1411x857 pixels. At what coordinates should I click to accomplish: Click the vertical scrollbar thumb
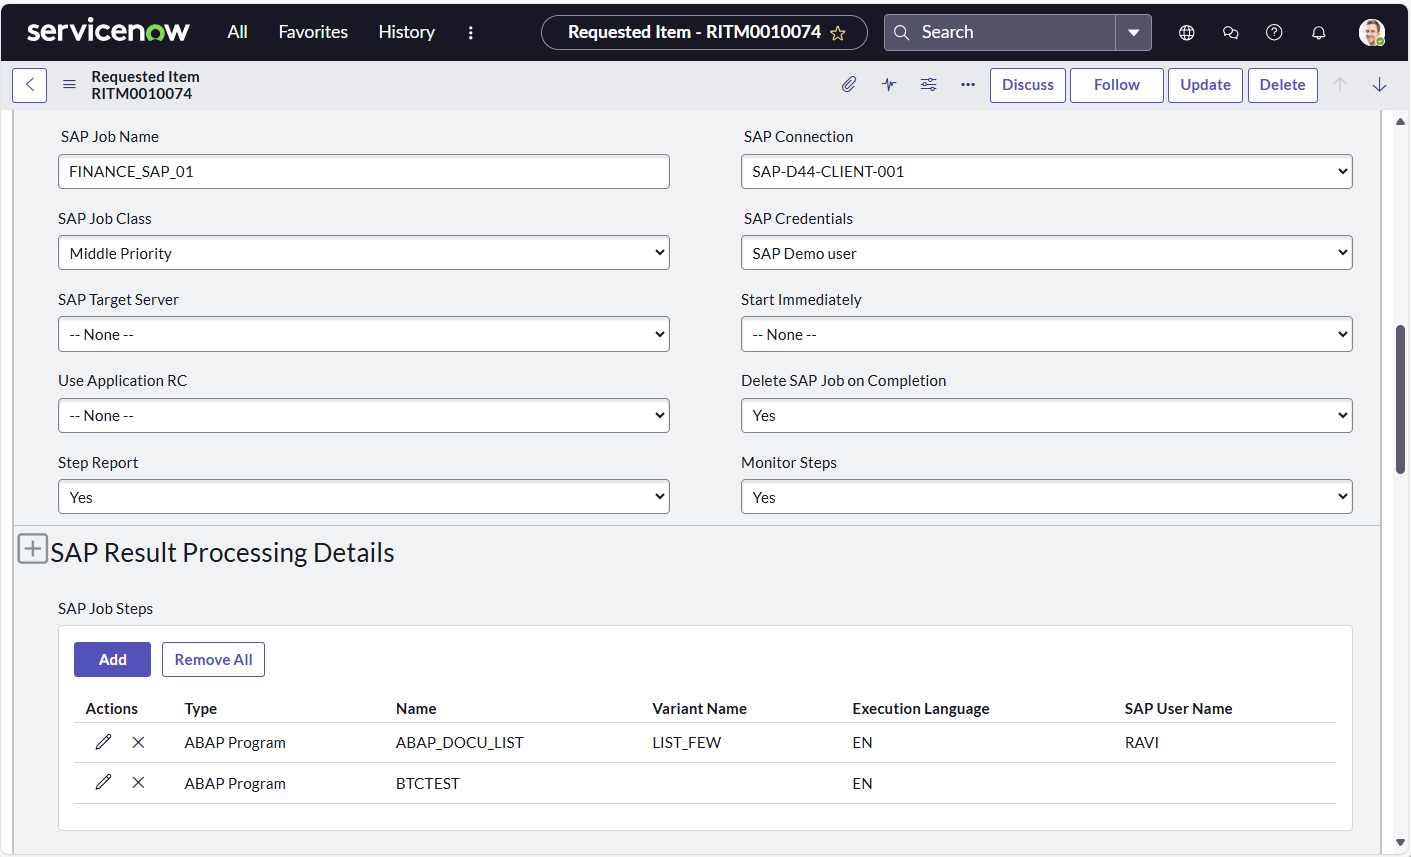click(x=1401, y=399)
